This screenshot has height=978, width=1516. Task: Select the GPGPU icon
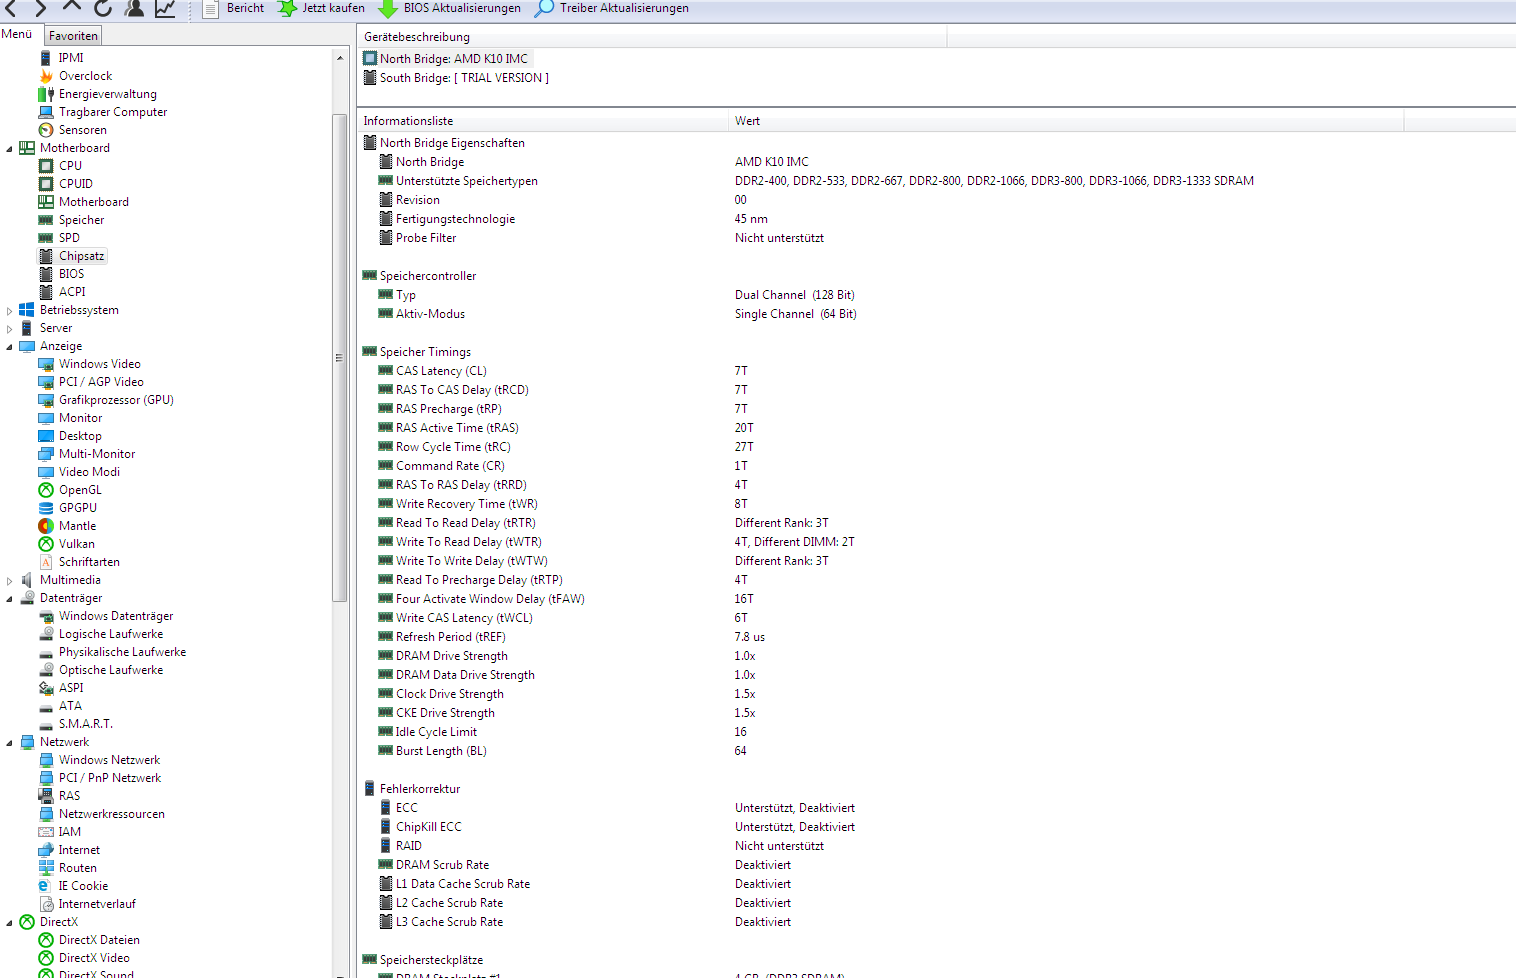(46, 508)
